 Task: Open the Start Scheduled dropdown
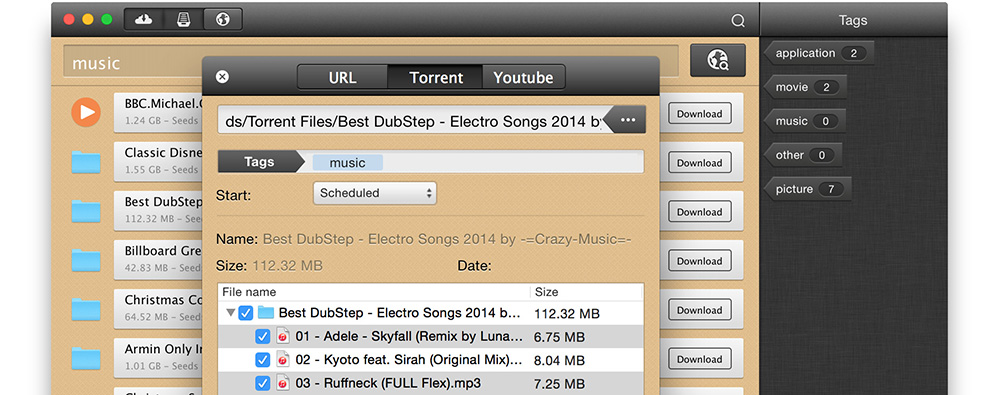click(375, 193)
